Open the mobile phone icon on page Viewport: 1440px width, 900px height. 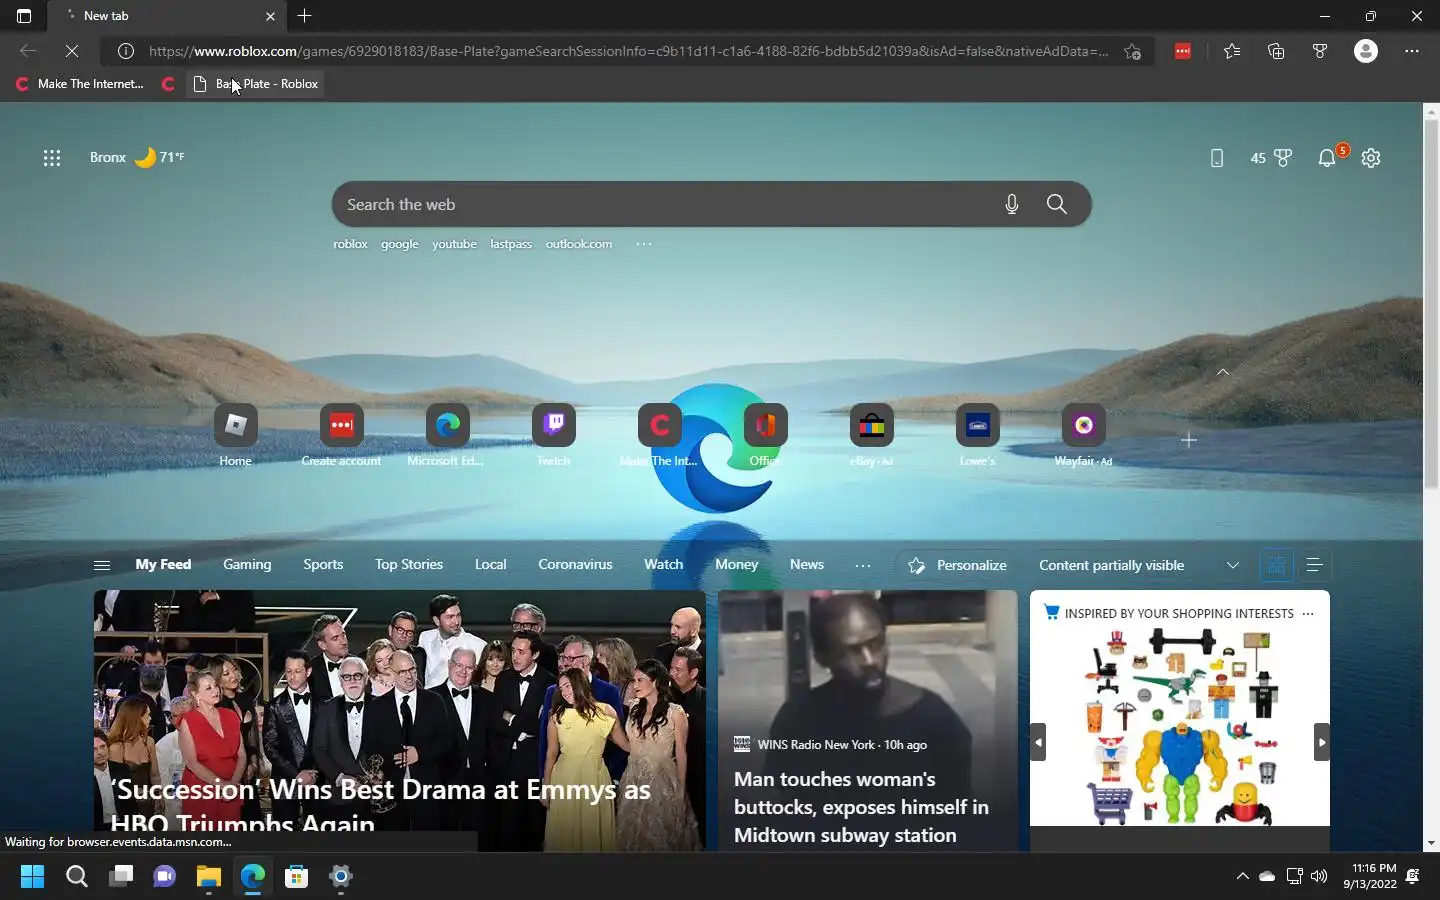pos(1217,158)
